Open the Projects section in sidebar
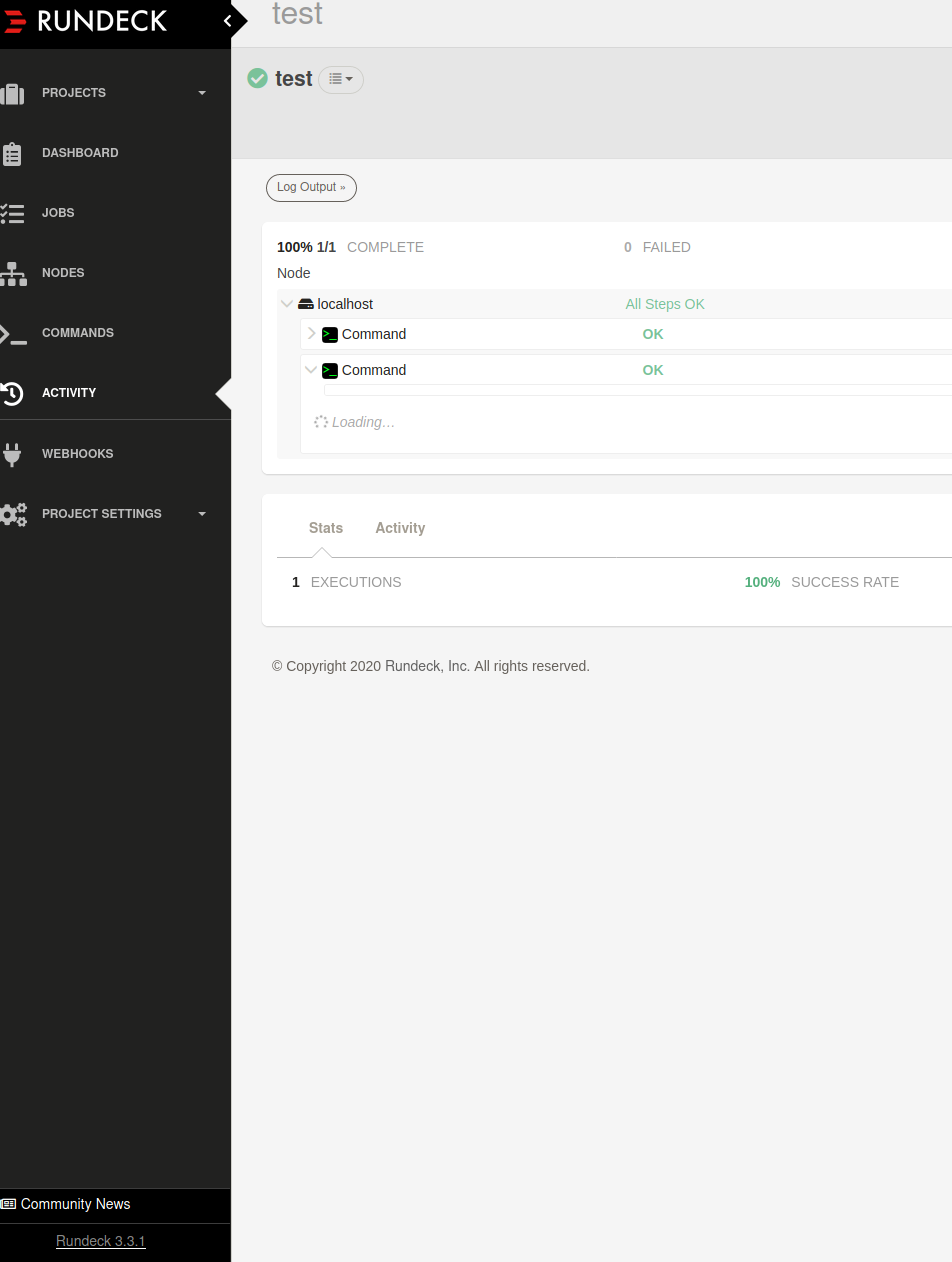This screenshot has height=1262, width=952. (74, 92)
